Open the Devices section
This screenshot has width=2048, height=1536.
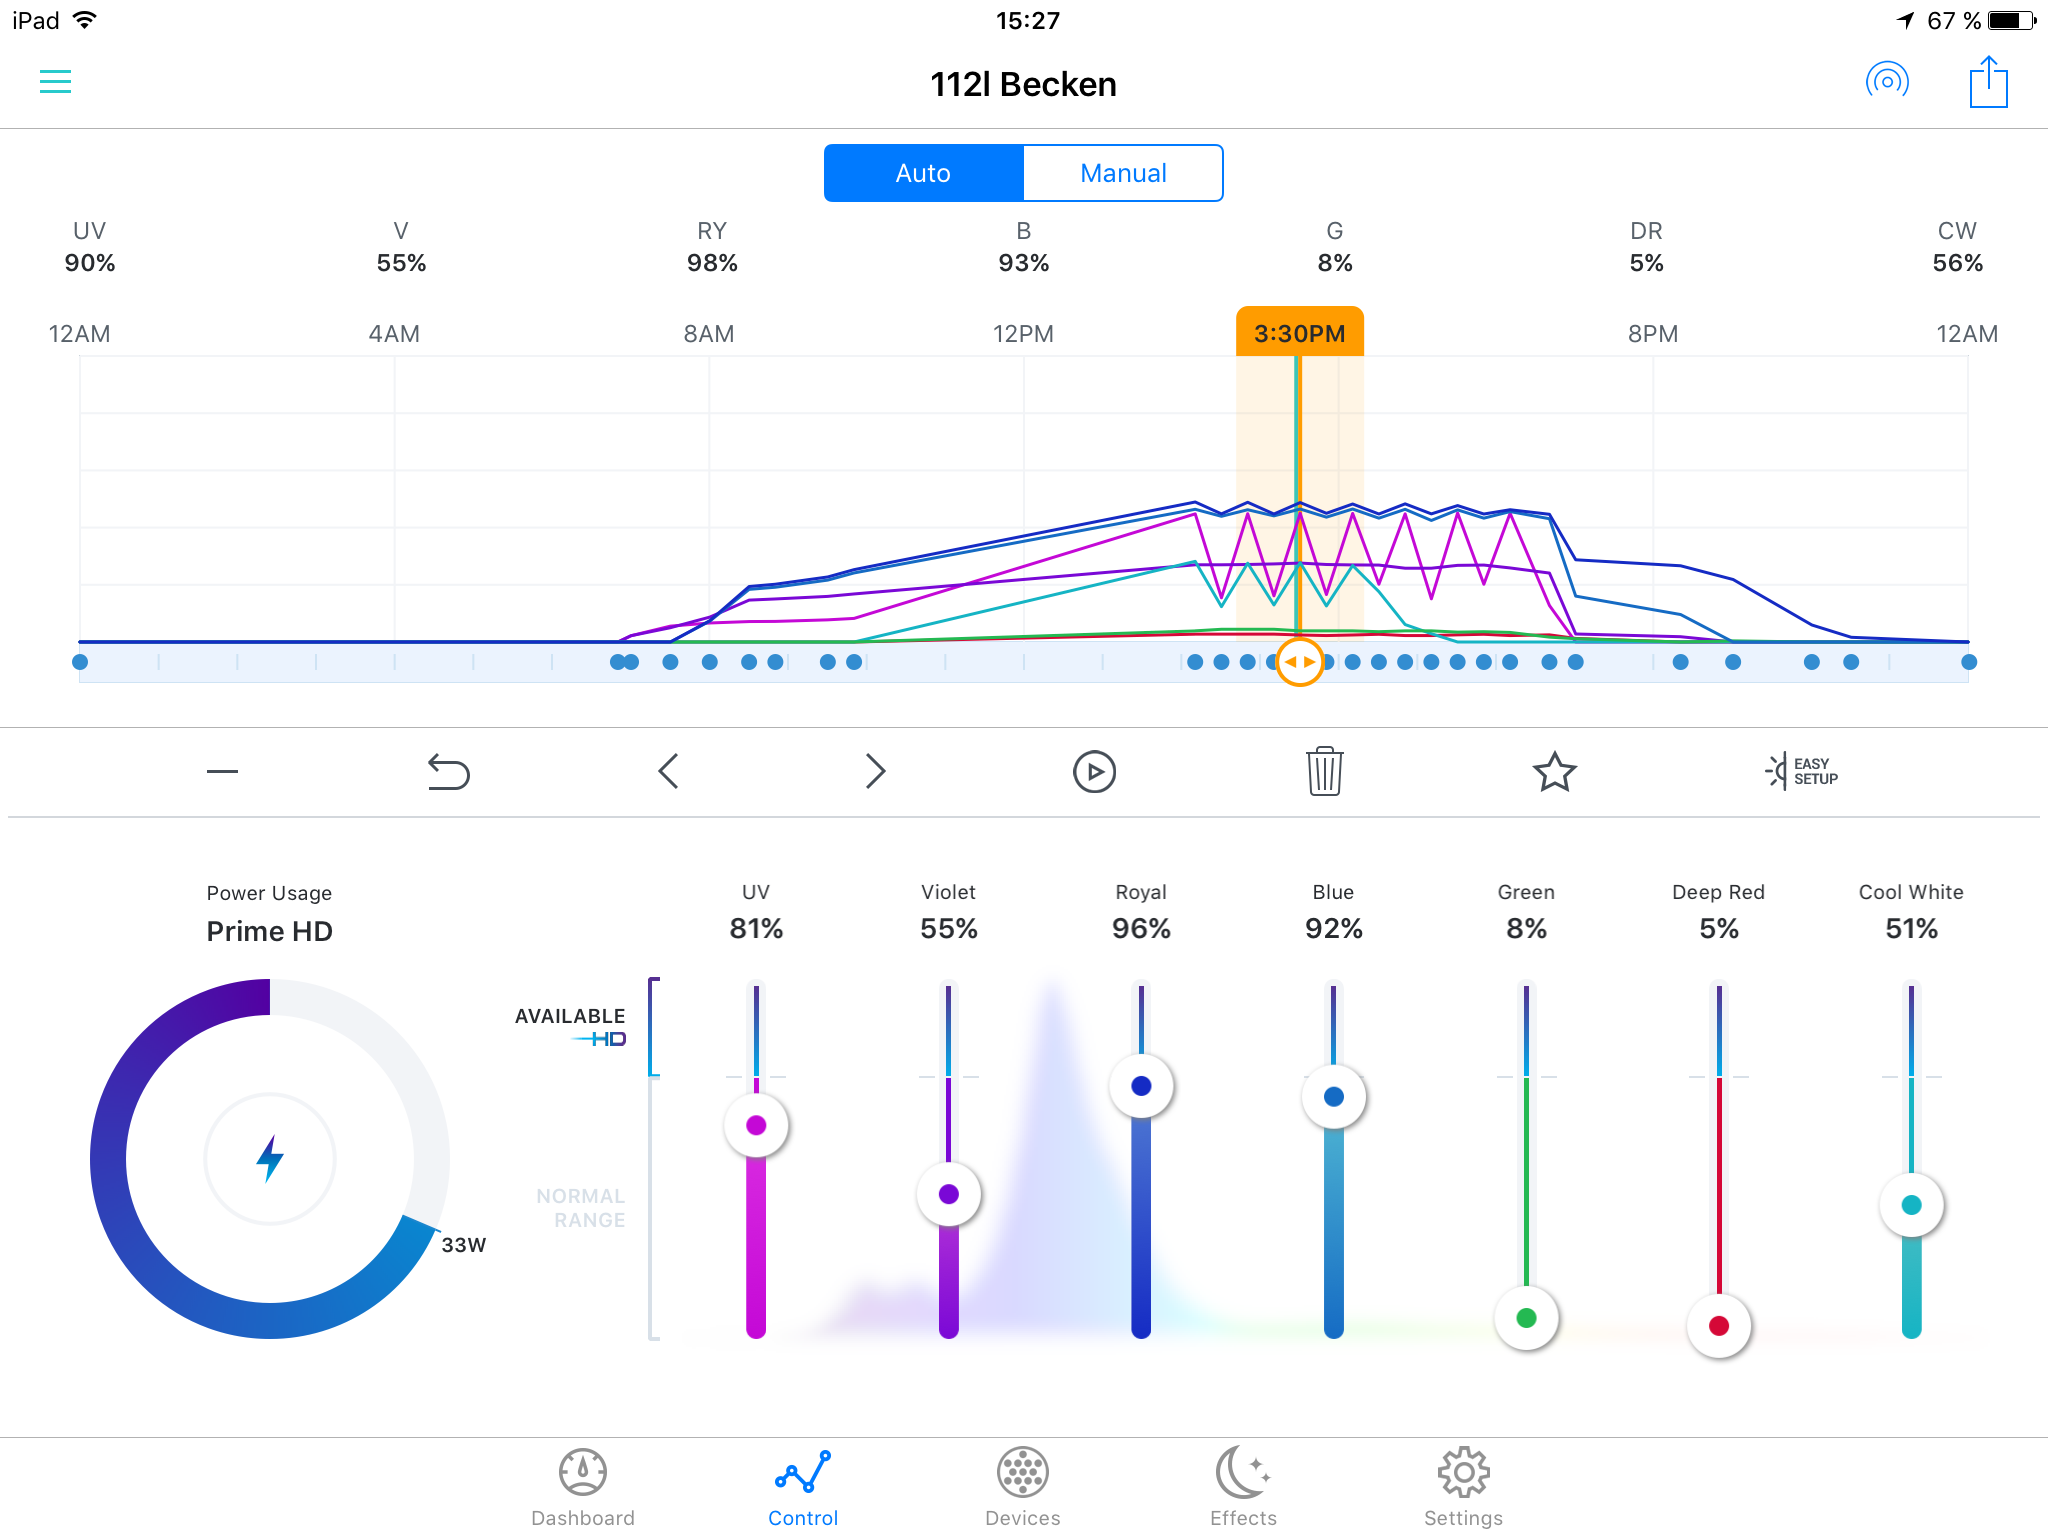(x=1022, y=1488)
